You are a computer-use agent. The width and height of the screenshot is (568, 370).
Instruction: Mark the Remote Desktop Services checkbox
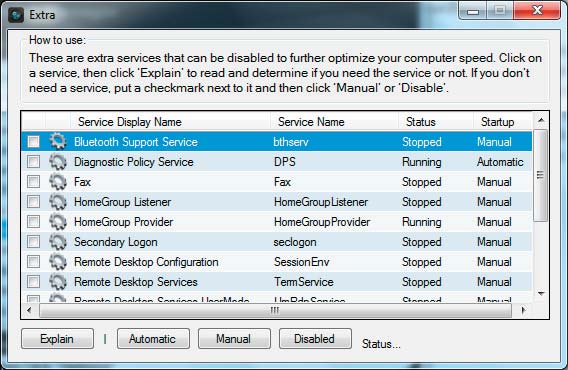pos(33,282)
